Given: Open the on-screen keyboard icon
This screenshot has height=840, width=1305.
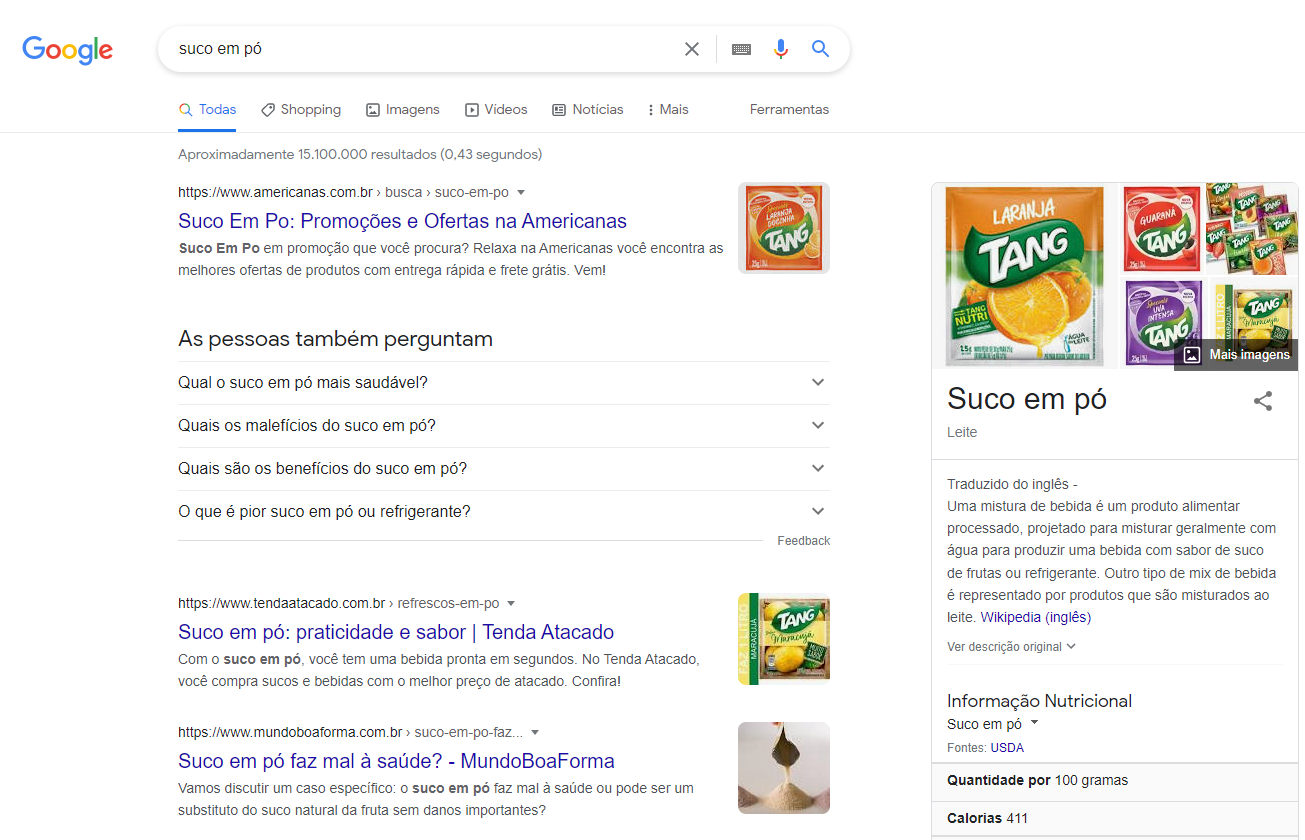Looking at the screenshot, I should (741, 49).
